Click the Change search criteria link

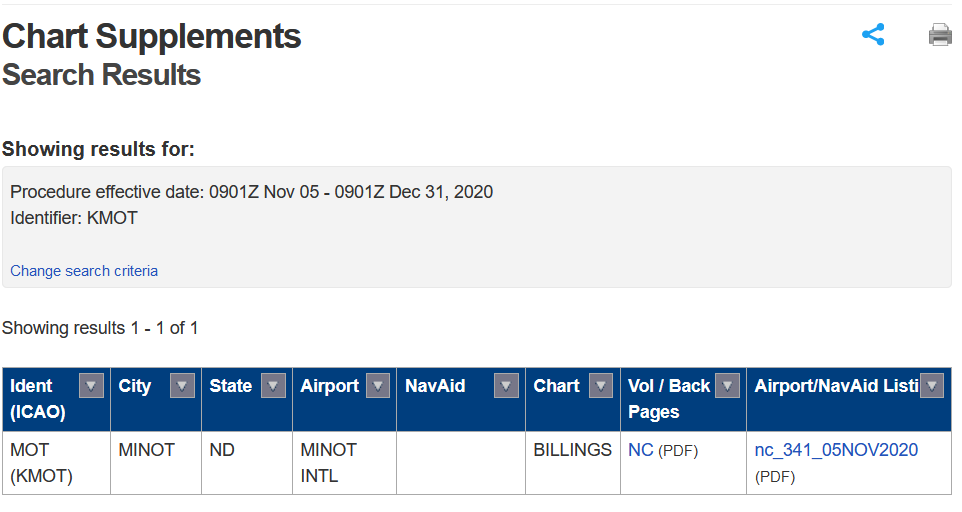pos(84,271)
